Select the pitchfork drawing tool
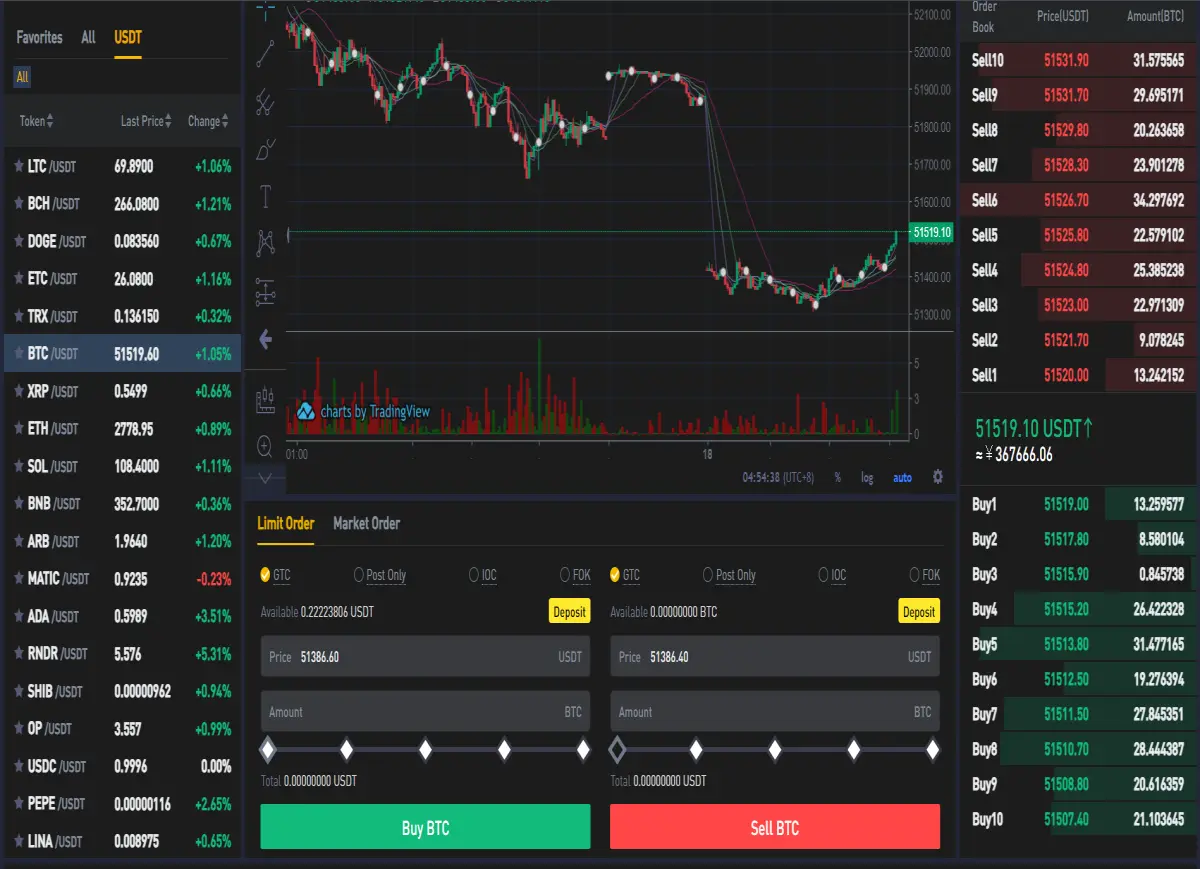The image size is (1200, 869). [265, 101]
